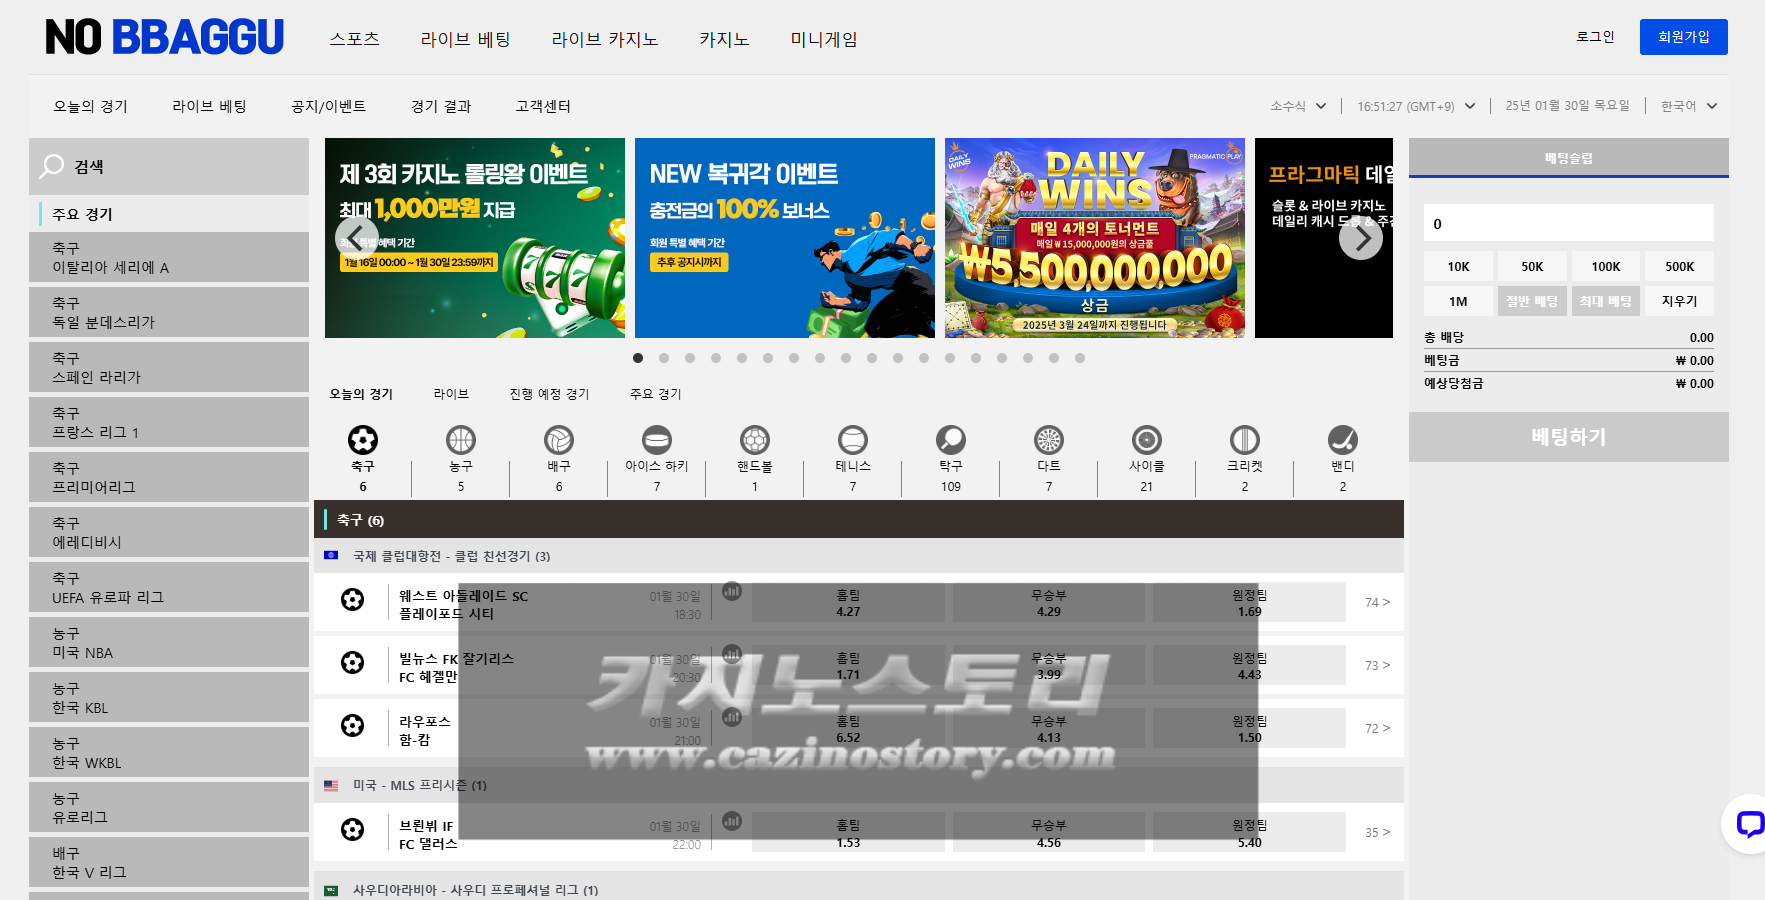Click the 베팅하기 place bet button

pyautogui.click(x=1568, y=437)
